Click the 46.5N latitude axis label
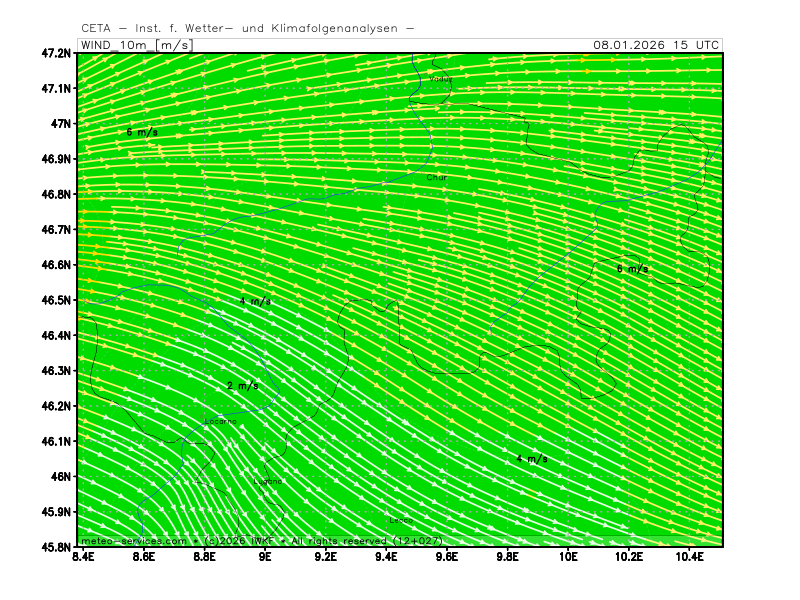The image size is (800, 600). (56, 300)
